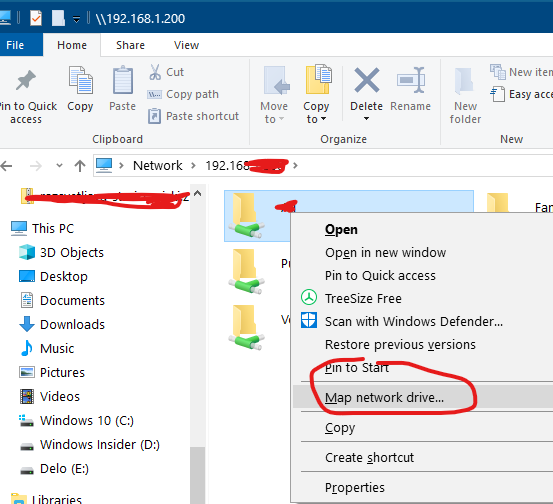Open TreeSize Free from context menu
The image size is (553, 504).
tap(363, 298)
